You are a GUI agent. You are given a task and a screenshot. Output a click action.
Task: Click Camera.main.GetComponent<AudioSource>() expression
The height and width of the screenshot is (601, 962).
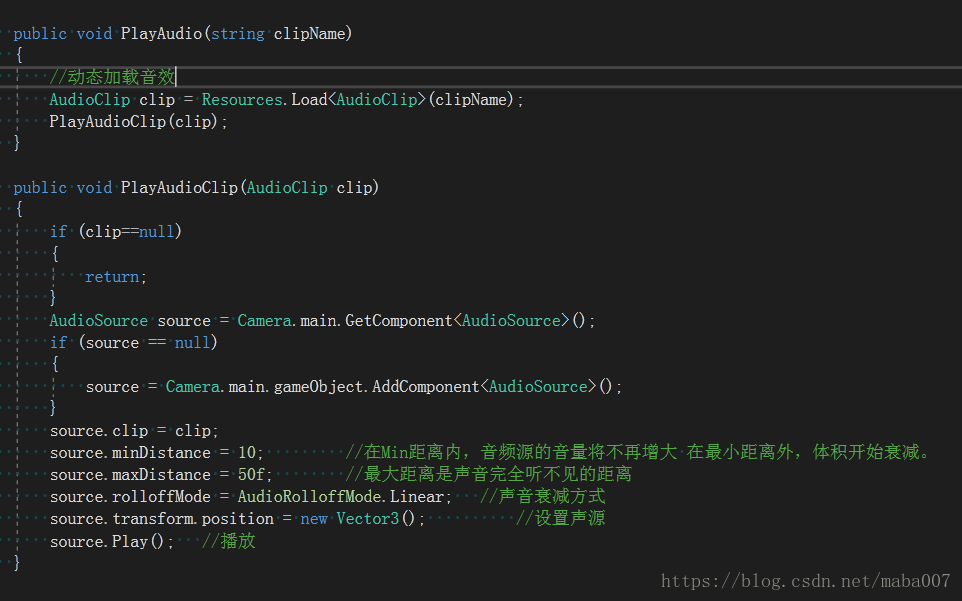[412, 321]
